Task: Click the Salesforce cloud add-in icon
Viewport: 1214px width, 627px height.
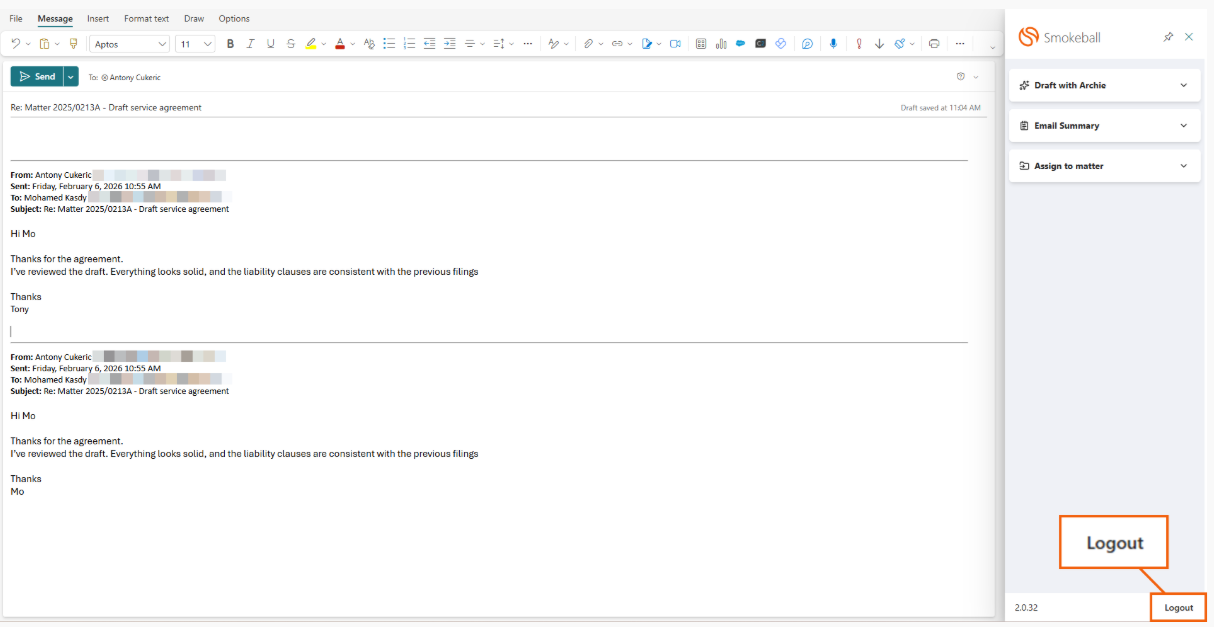Action: coord(741,44)
